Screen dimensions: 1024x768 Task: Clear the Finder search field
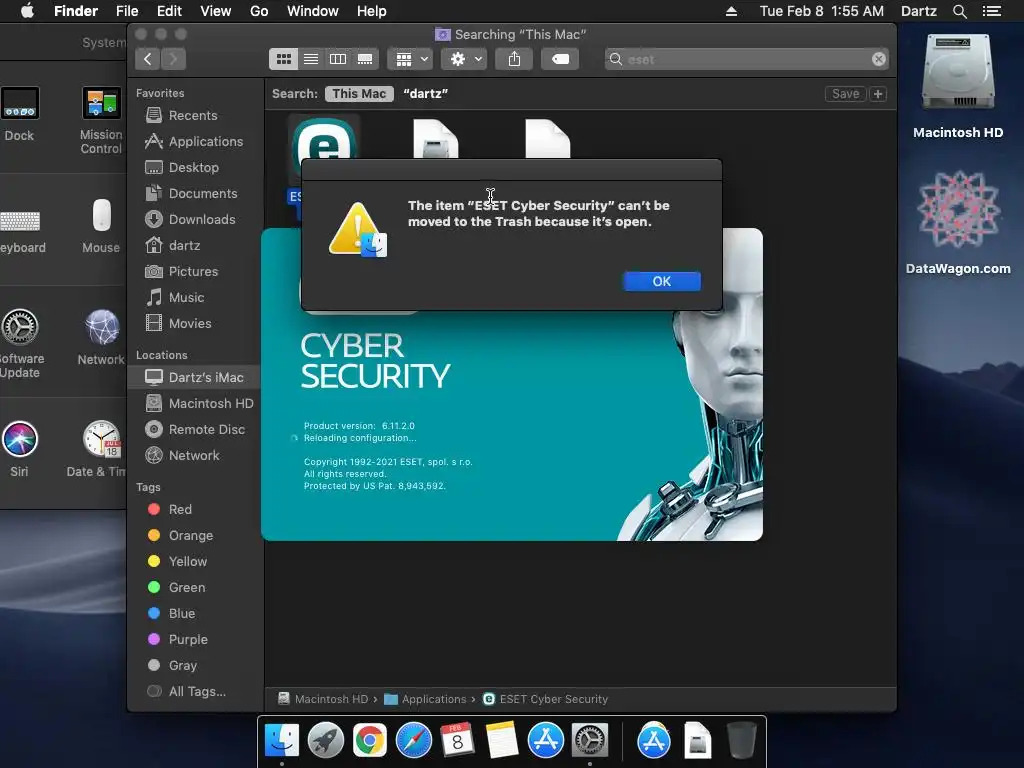click(879, 59)
